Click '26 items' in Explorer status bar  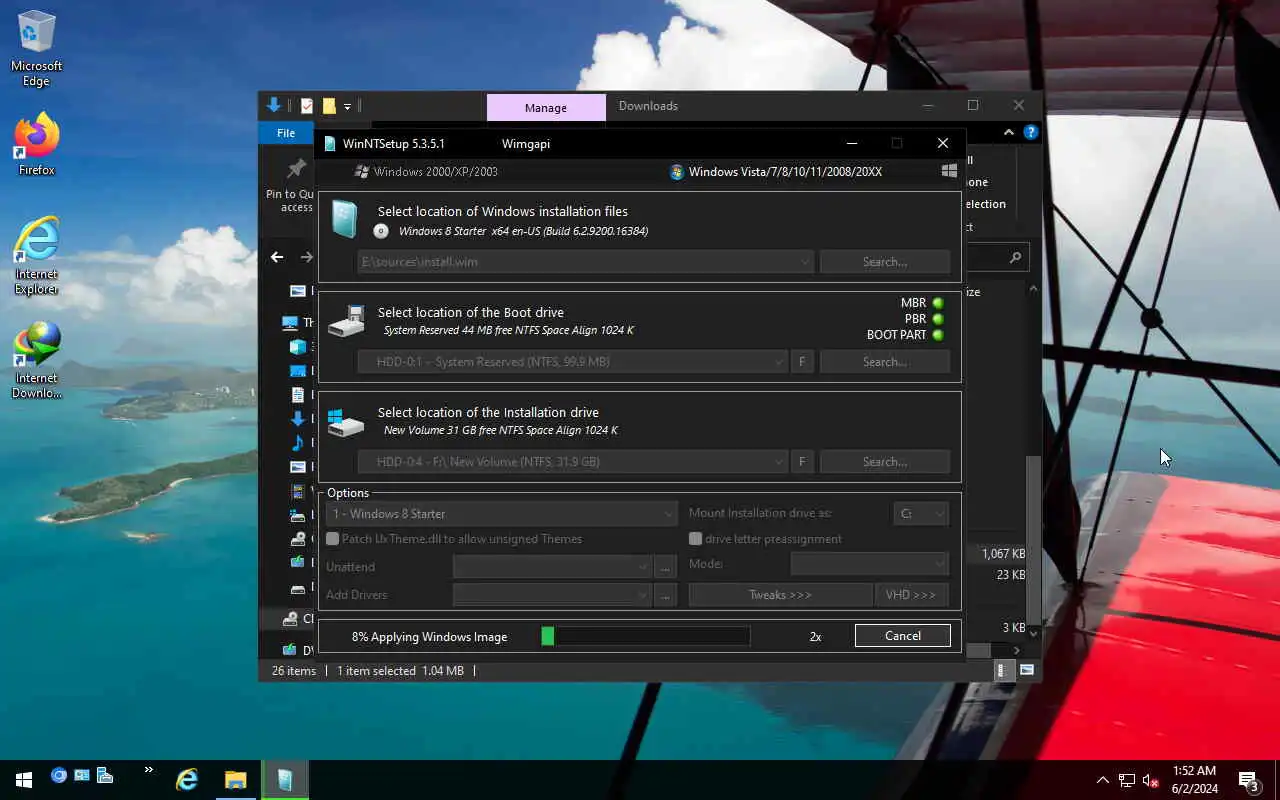294,671
